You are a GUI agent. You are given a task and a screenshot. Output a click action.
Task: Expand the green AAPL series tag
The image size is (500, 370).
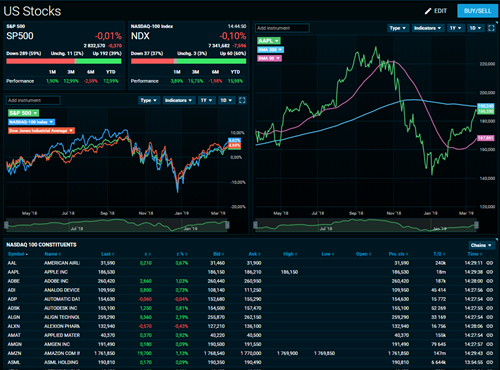269,41
